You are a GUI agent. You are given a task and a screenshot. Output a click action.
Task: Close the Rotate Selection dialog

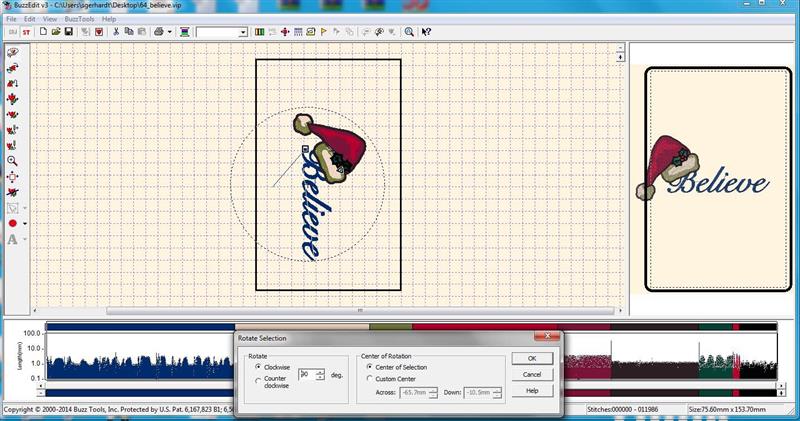[547, 336]
